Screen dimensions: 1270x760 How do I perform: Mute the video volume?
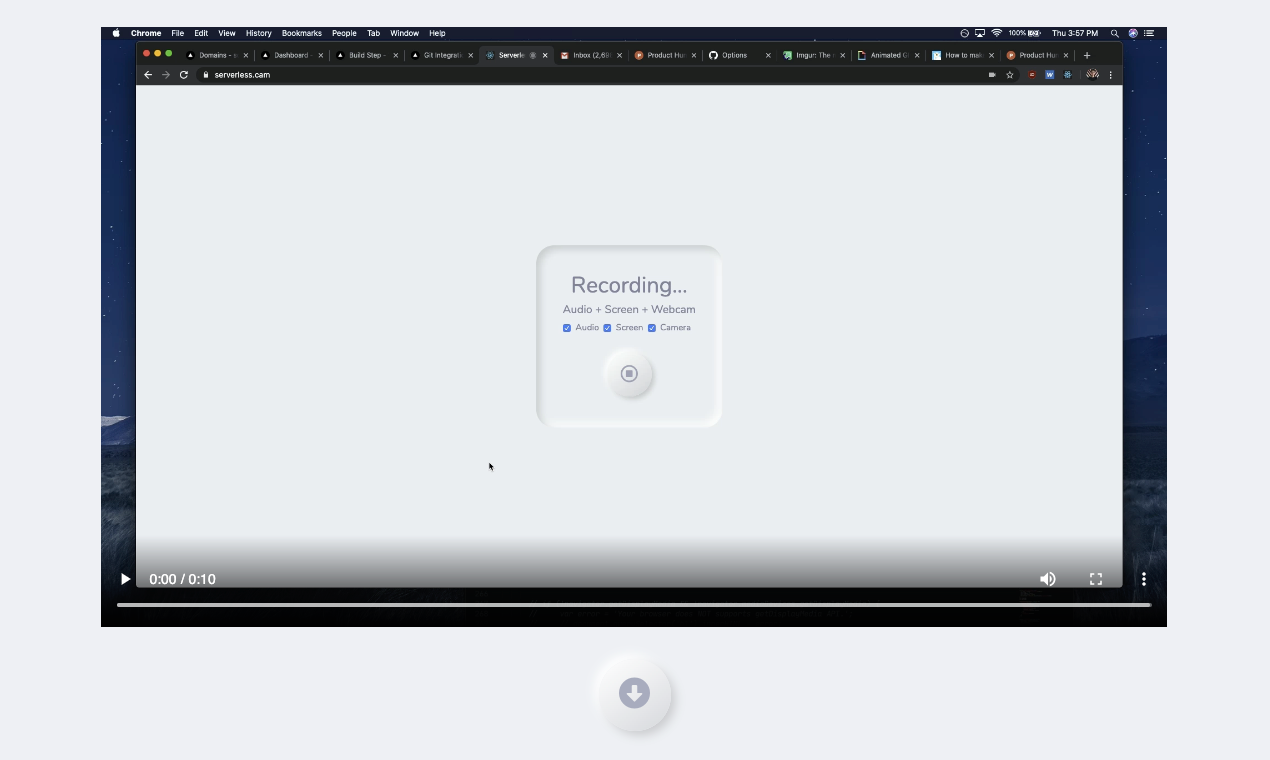tap(1047, 579)
